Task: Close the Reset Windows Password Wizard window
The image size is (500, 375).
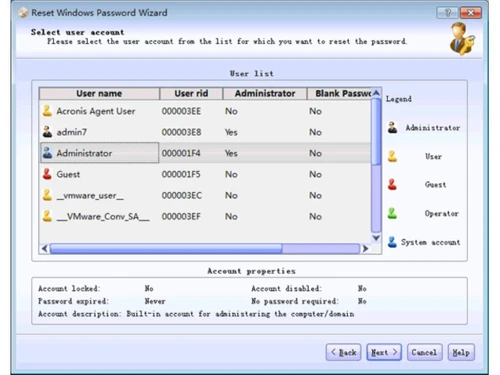Action: pos(471,13)
